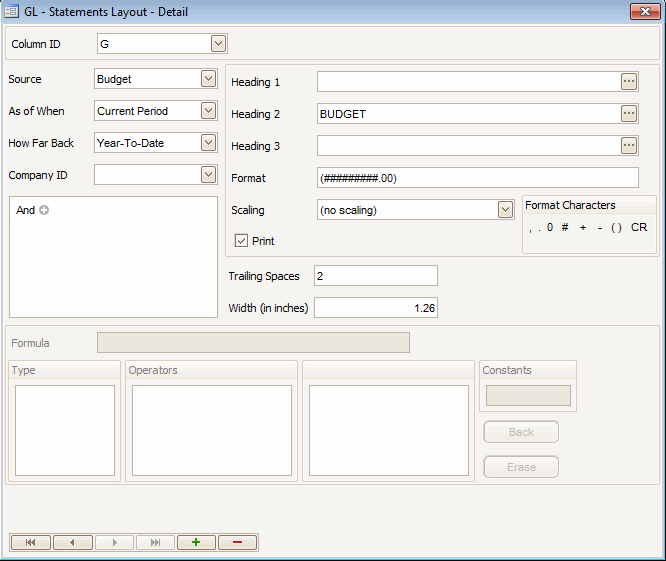Open Heading 3 ellipsis button
666x561 pixels.
pyautogui.click(x=629, y=146)
